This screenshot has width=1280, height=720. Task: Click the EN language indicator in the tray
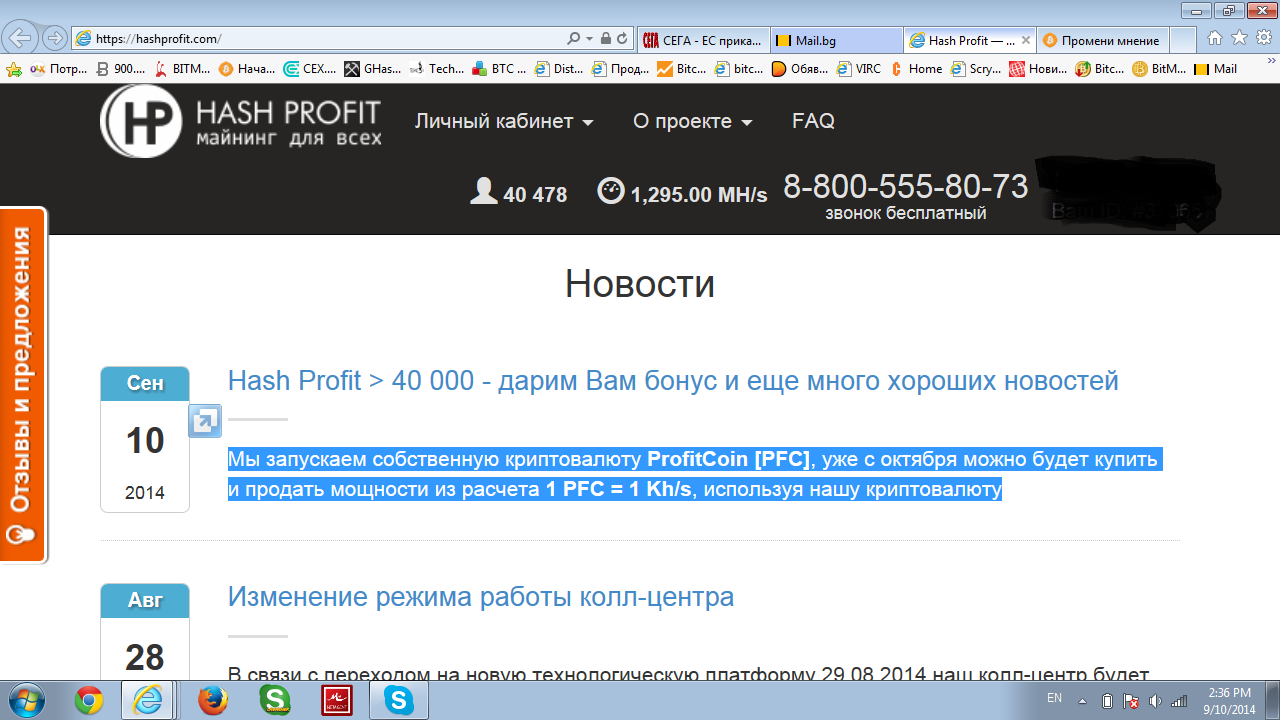1054,698
